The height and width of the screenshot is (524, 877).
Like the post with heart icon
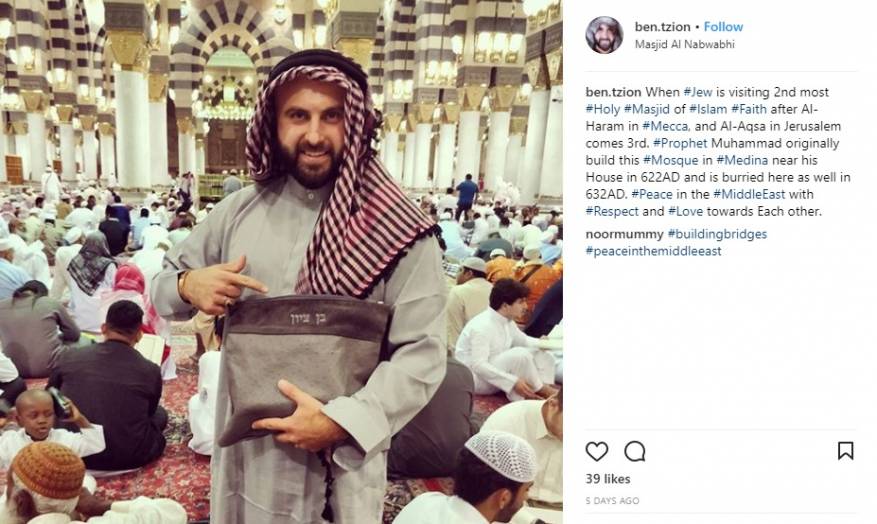click(596, 451)
